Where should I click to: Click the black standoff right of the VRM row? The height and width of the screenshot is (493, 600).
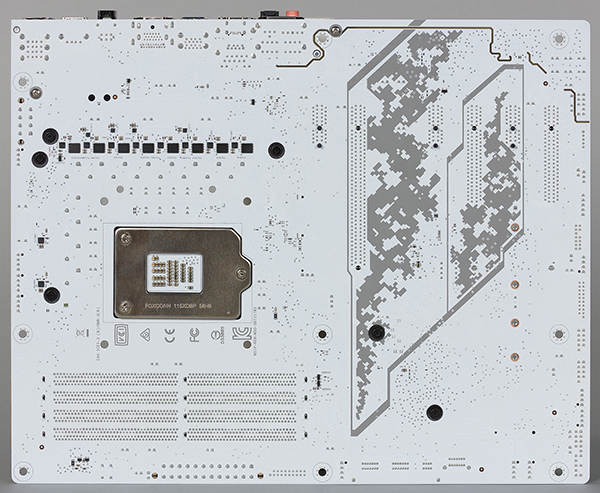tap(276, 150)
